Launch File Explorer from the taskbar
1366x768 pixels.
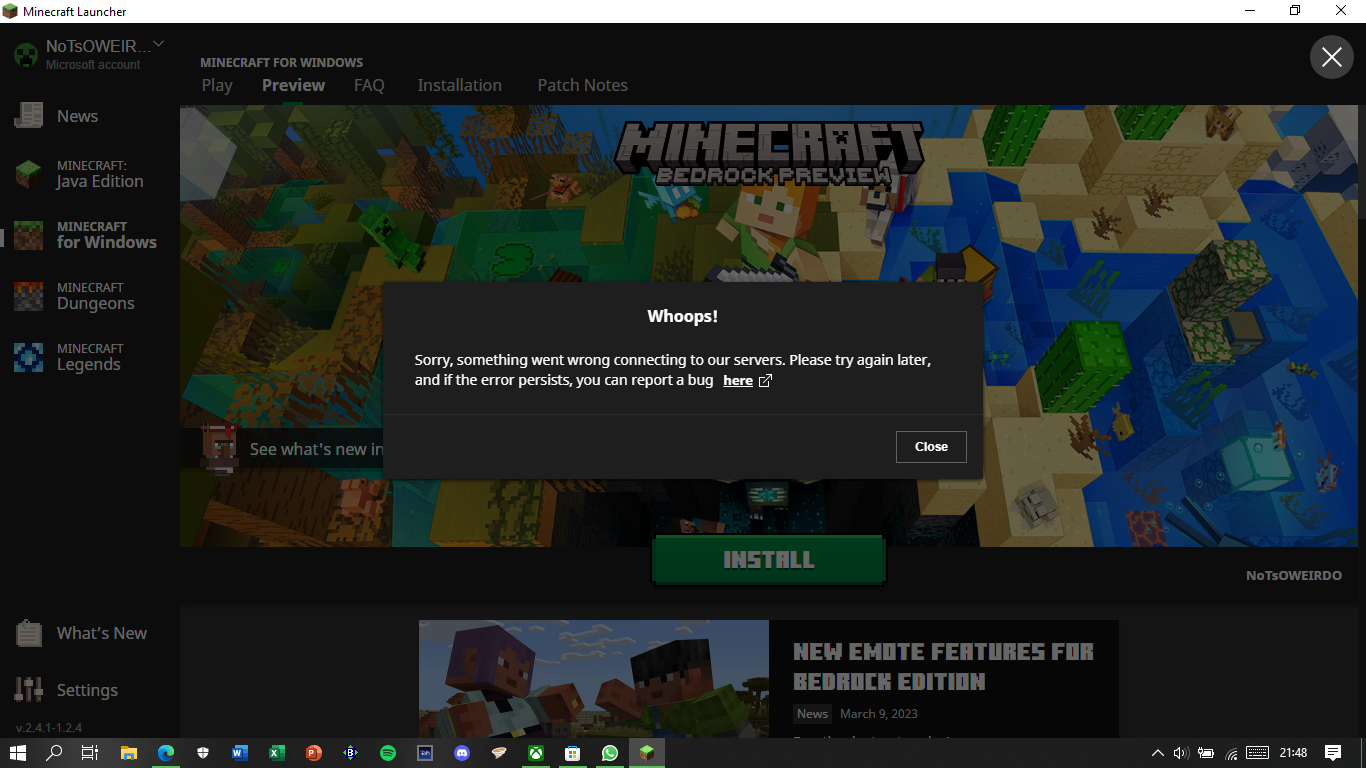[x=128, y=753]
